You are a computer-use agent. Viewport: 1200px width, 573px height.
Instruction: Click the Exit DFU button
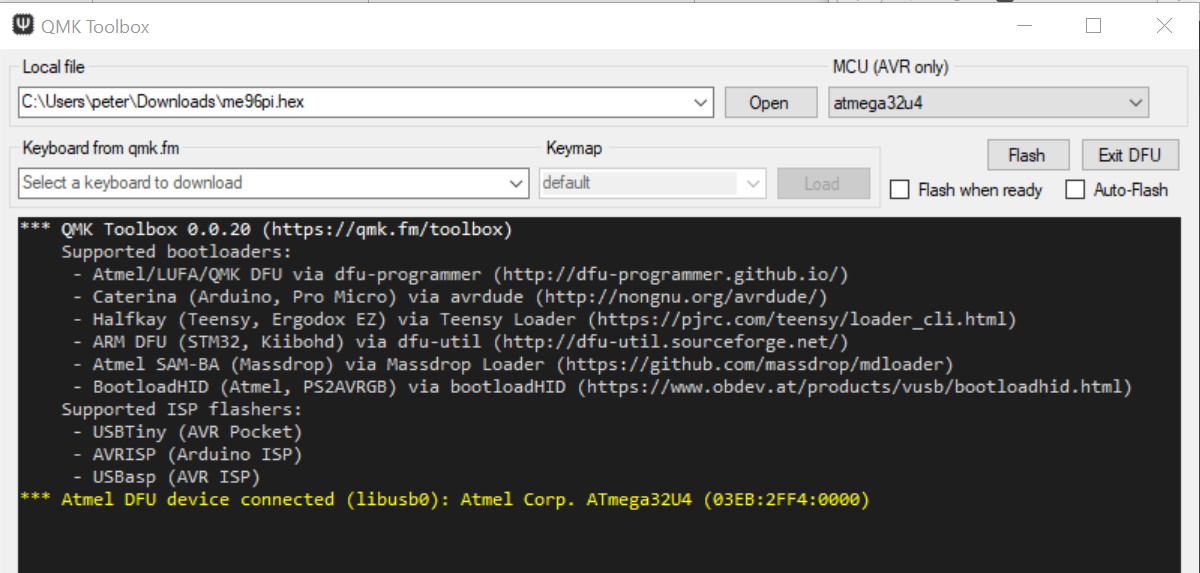point(1130,155)
